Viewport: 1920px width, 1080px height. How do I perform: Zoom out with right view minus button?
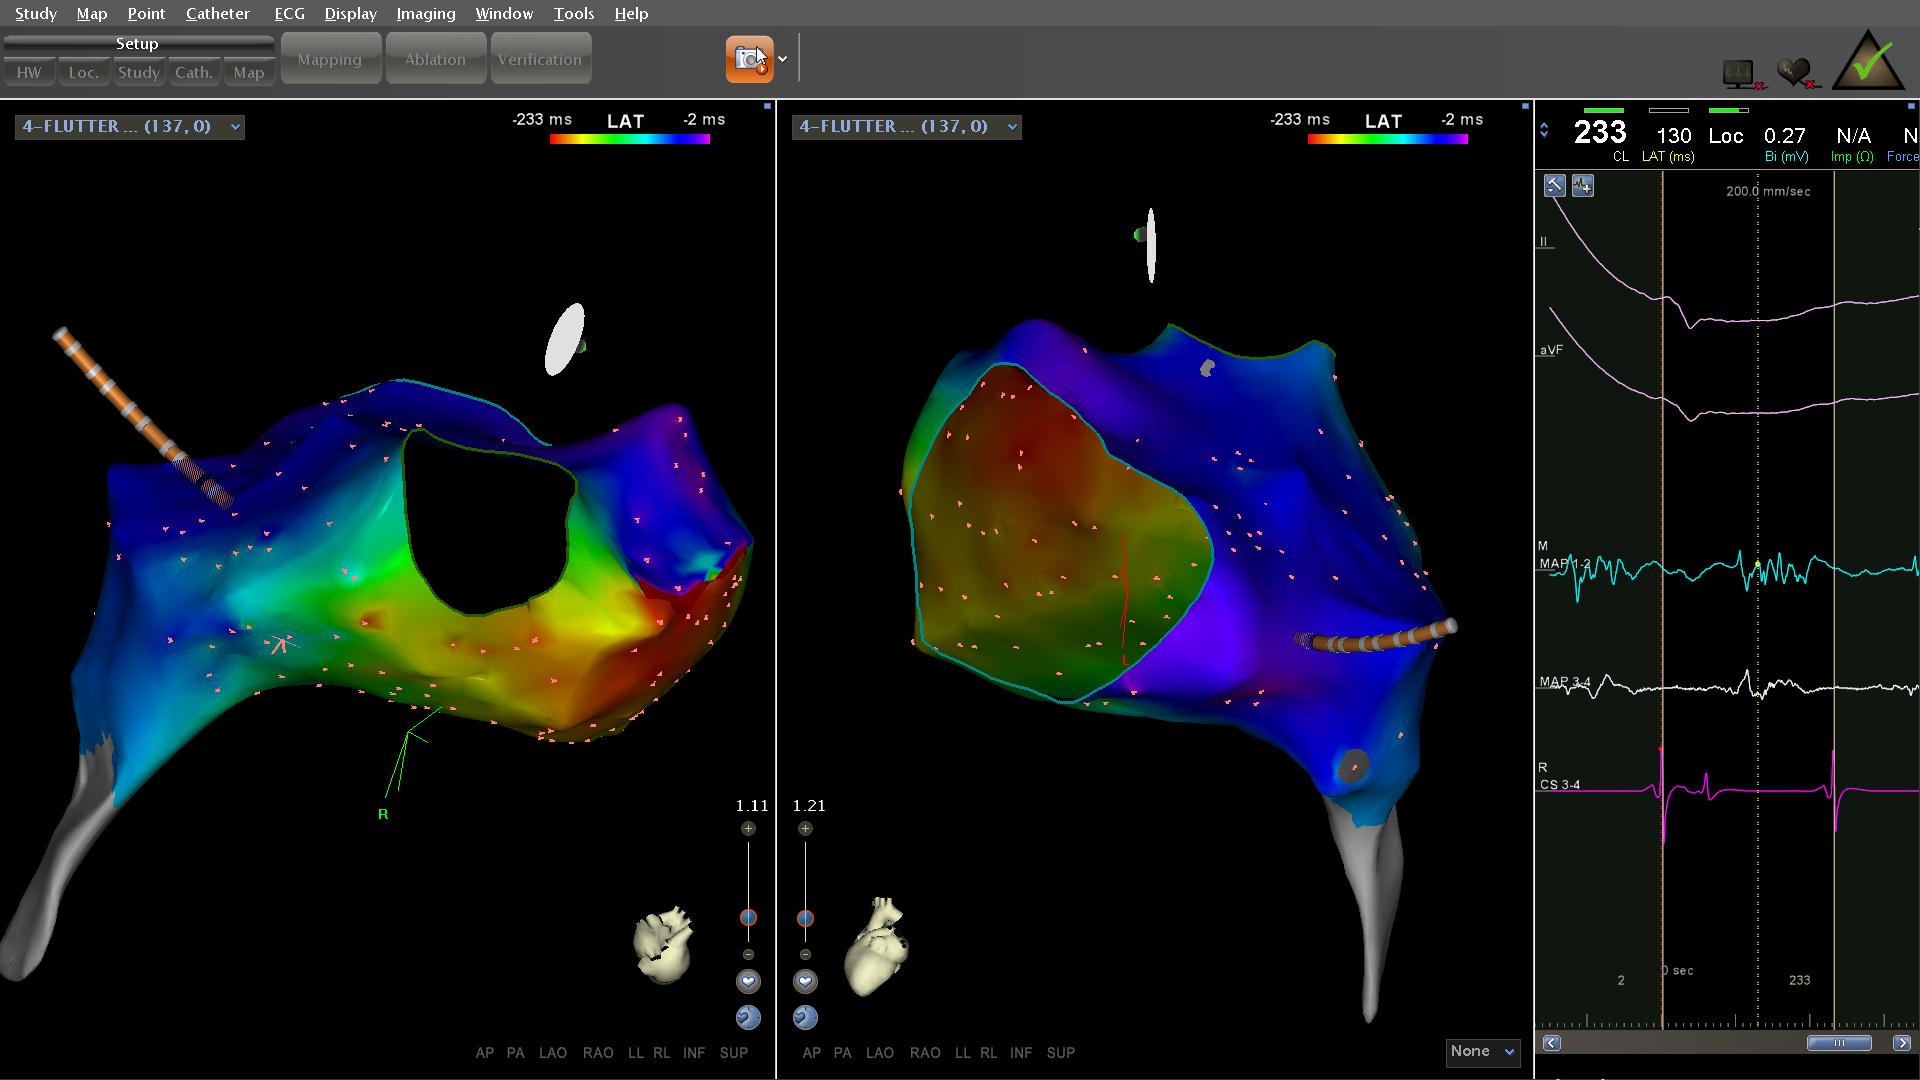pyautogui.click(x=805, y=955)
